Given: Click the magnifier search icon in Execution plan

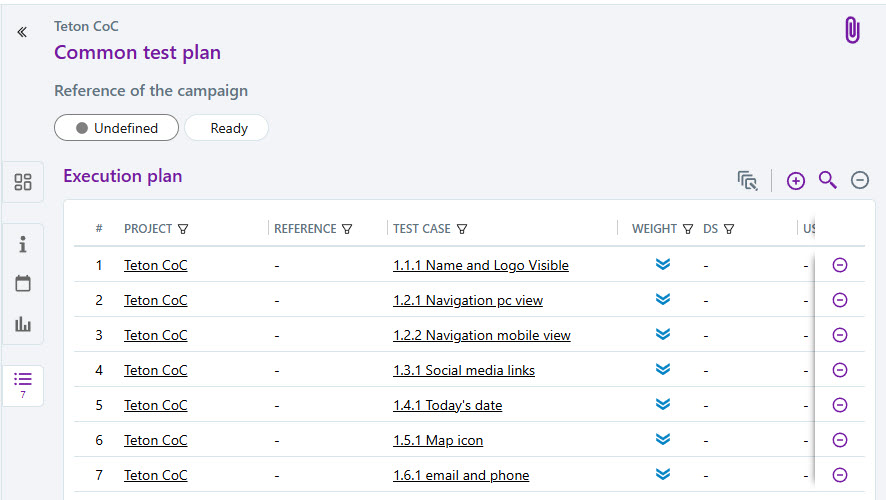Looking at the screenshot, I should (827, 180).
